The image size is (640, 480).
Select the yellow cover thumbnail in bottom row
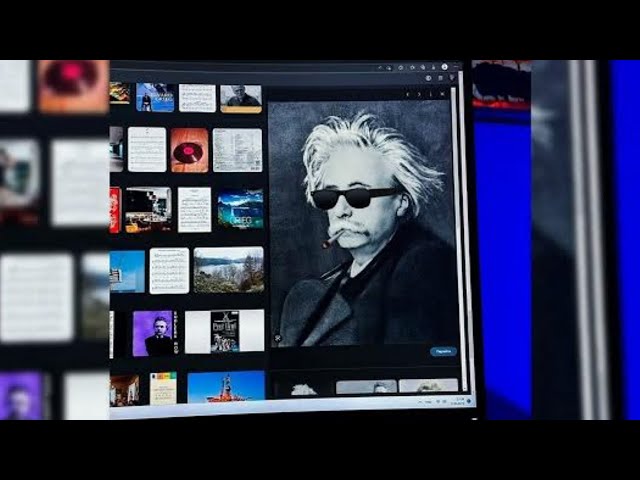163,388
